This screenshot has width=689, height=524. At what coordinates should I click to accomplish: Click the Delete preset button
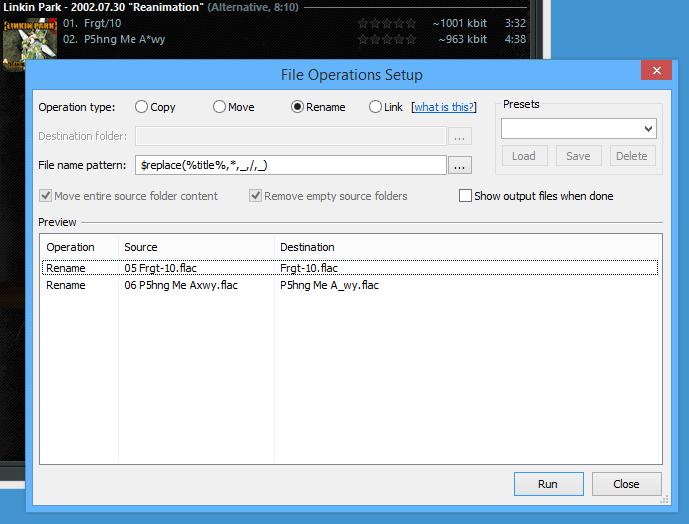tap(632, 156)
